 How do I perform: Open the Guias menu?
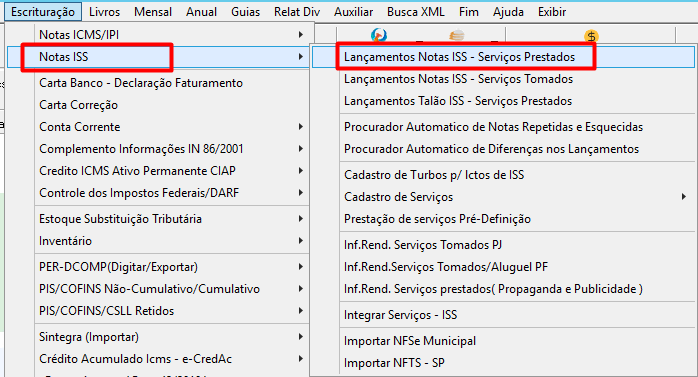(x=245, y=12)
